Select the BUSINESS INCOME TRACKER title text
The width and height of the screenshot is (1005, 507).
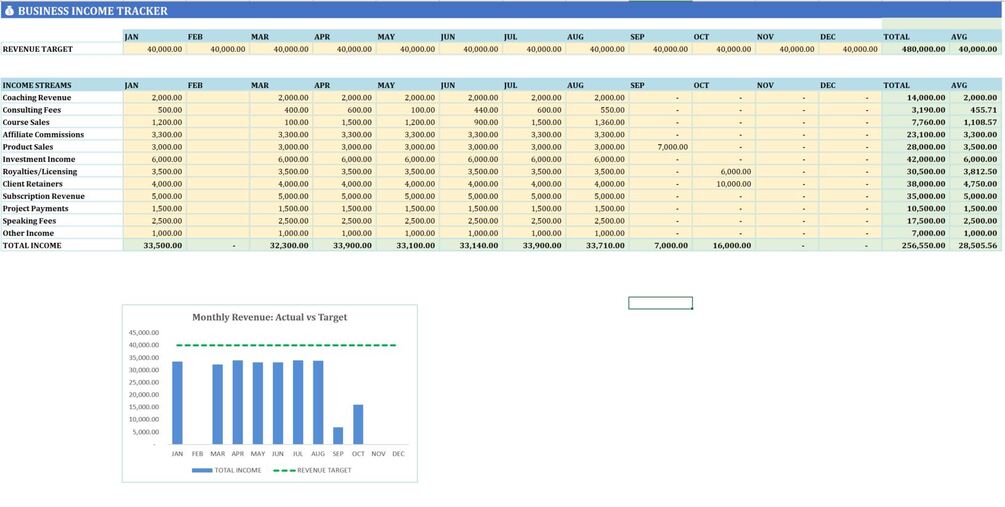tap(93, 11)
